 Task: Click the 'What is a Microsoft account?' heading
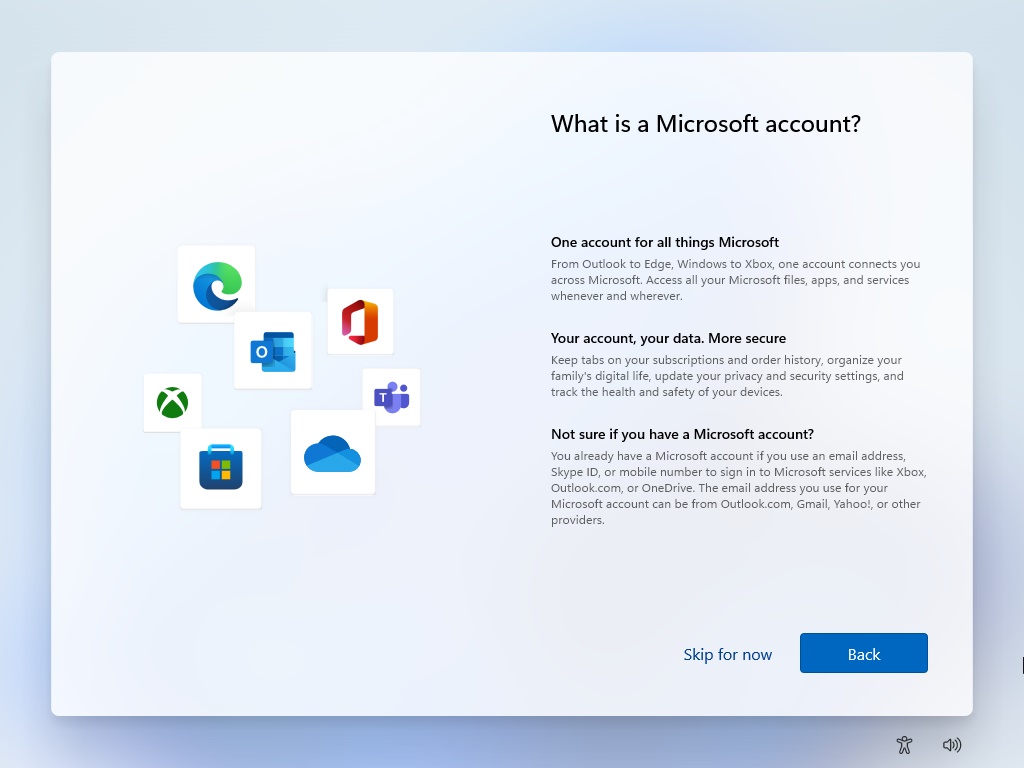pos(706,124)
